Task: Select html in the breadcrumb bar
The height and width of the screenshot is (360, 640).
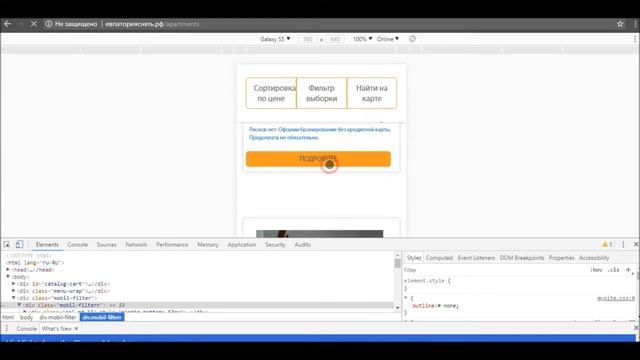Action: [8, 317]
